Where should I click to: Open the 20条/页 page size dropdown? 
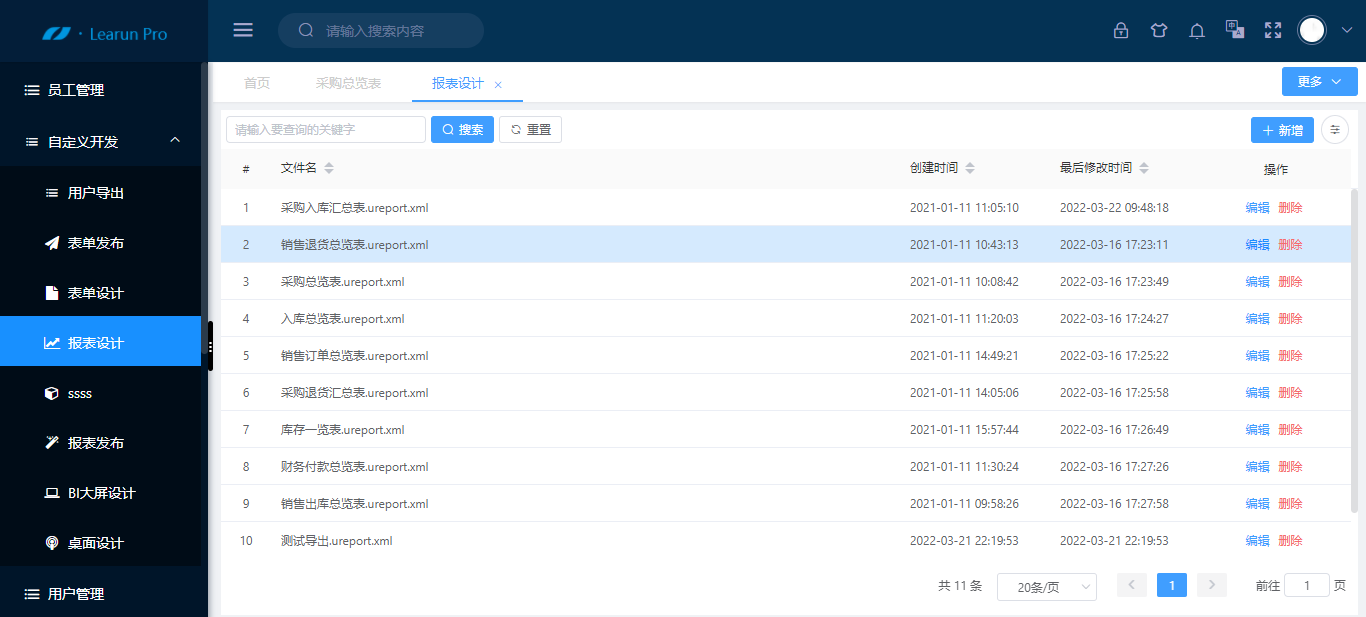click(1047, 587)
